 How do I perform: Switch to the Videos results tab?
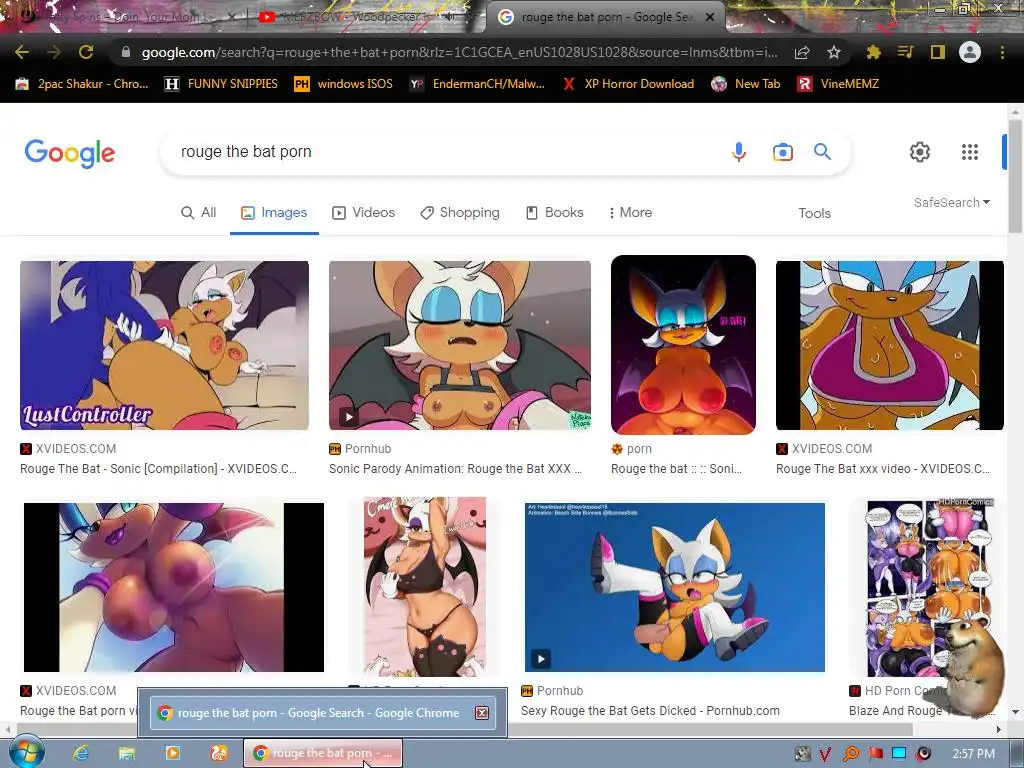363,212
